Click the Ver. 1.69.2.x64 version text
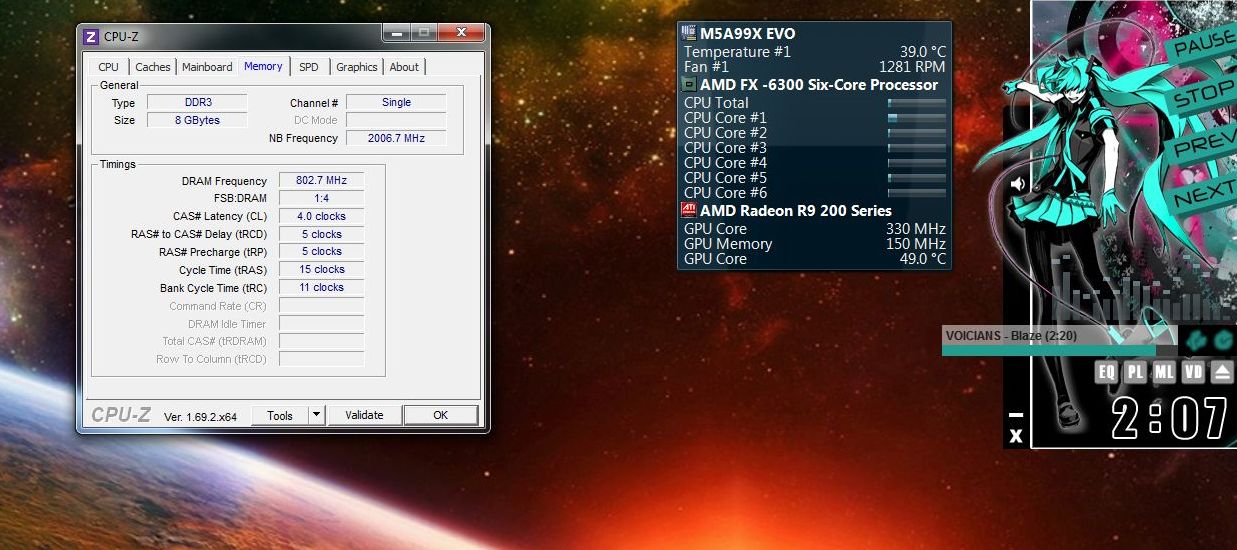Image resolution: width=1237 pixels, height=550 pixels. click(x=200, y=416)
